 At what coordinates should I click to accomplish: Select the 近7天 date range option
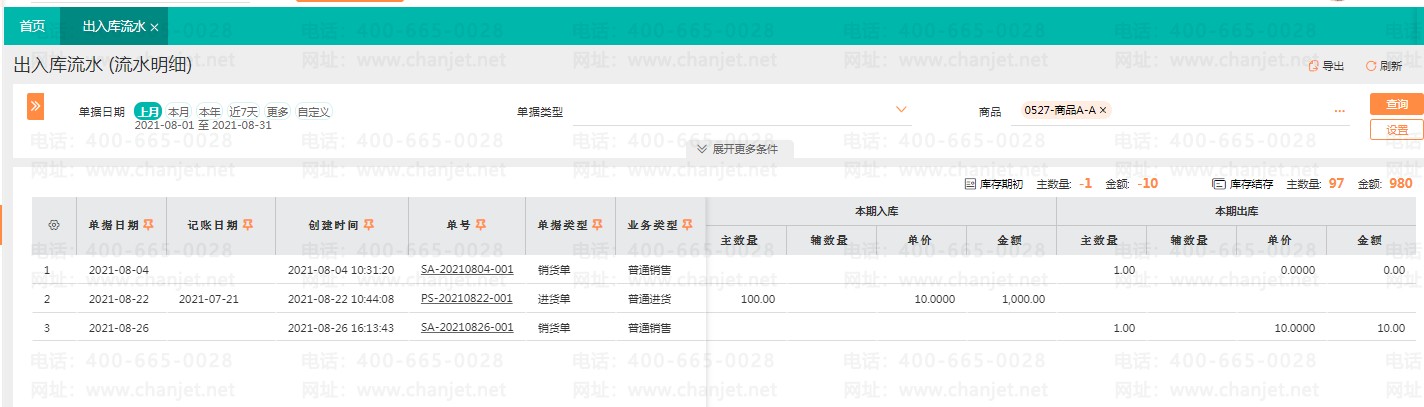pos(243,112)
